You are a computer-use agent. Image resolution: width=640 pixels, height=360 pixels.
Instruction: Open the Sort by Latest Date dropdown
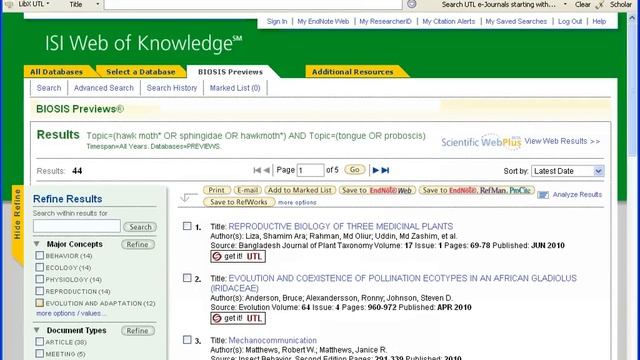pos(567,171)
